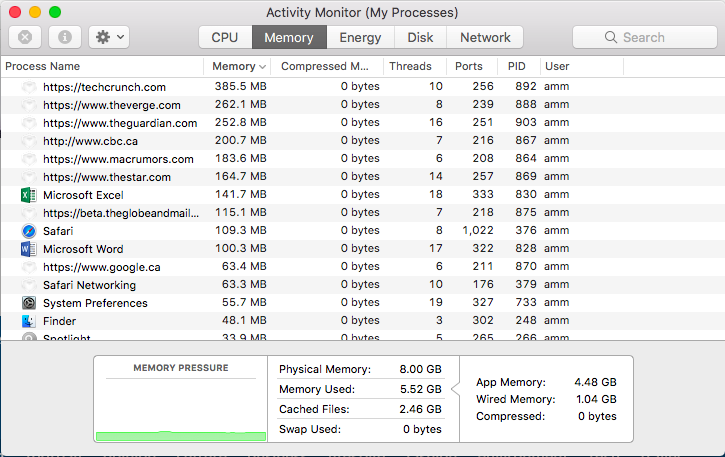Click the Wired Memory 1.04 GB value
Viewport: 725px width, 457px height.
[x=596, y=399]
